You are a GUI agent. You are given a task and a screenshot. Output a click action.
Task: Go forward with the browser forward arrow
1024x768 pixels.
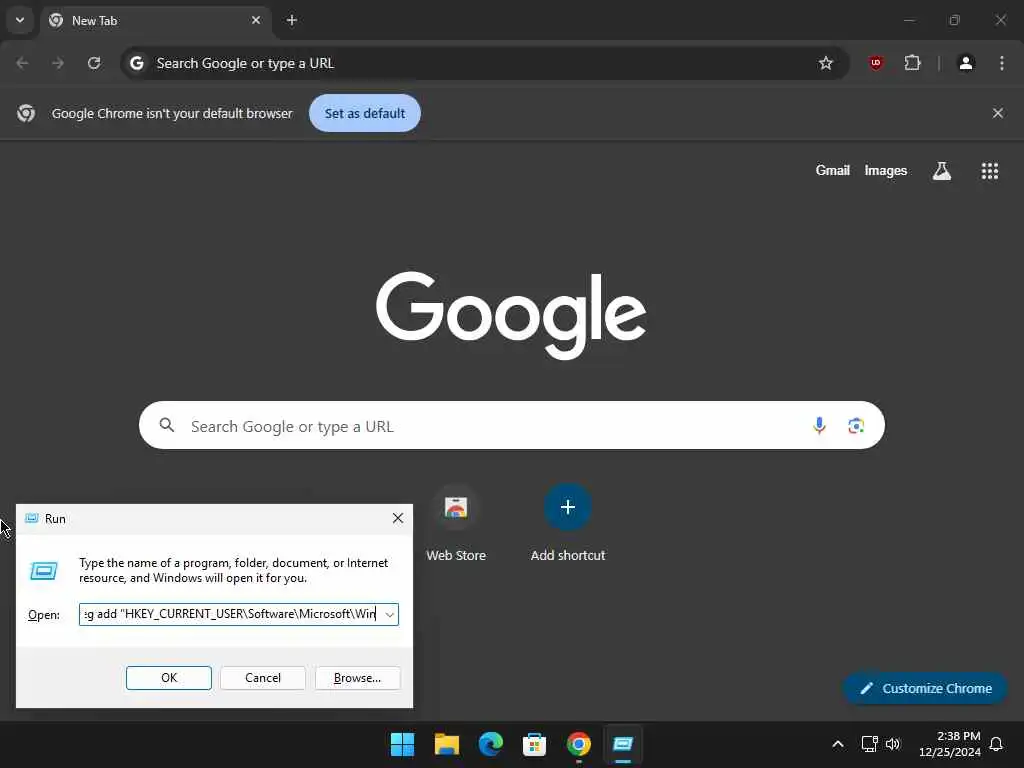click(58, 63)
